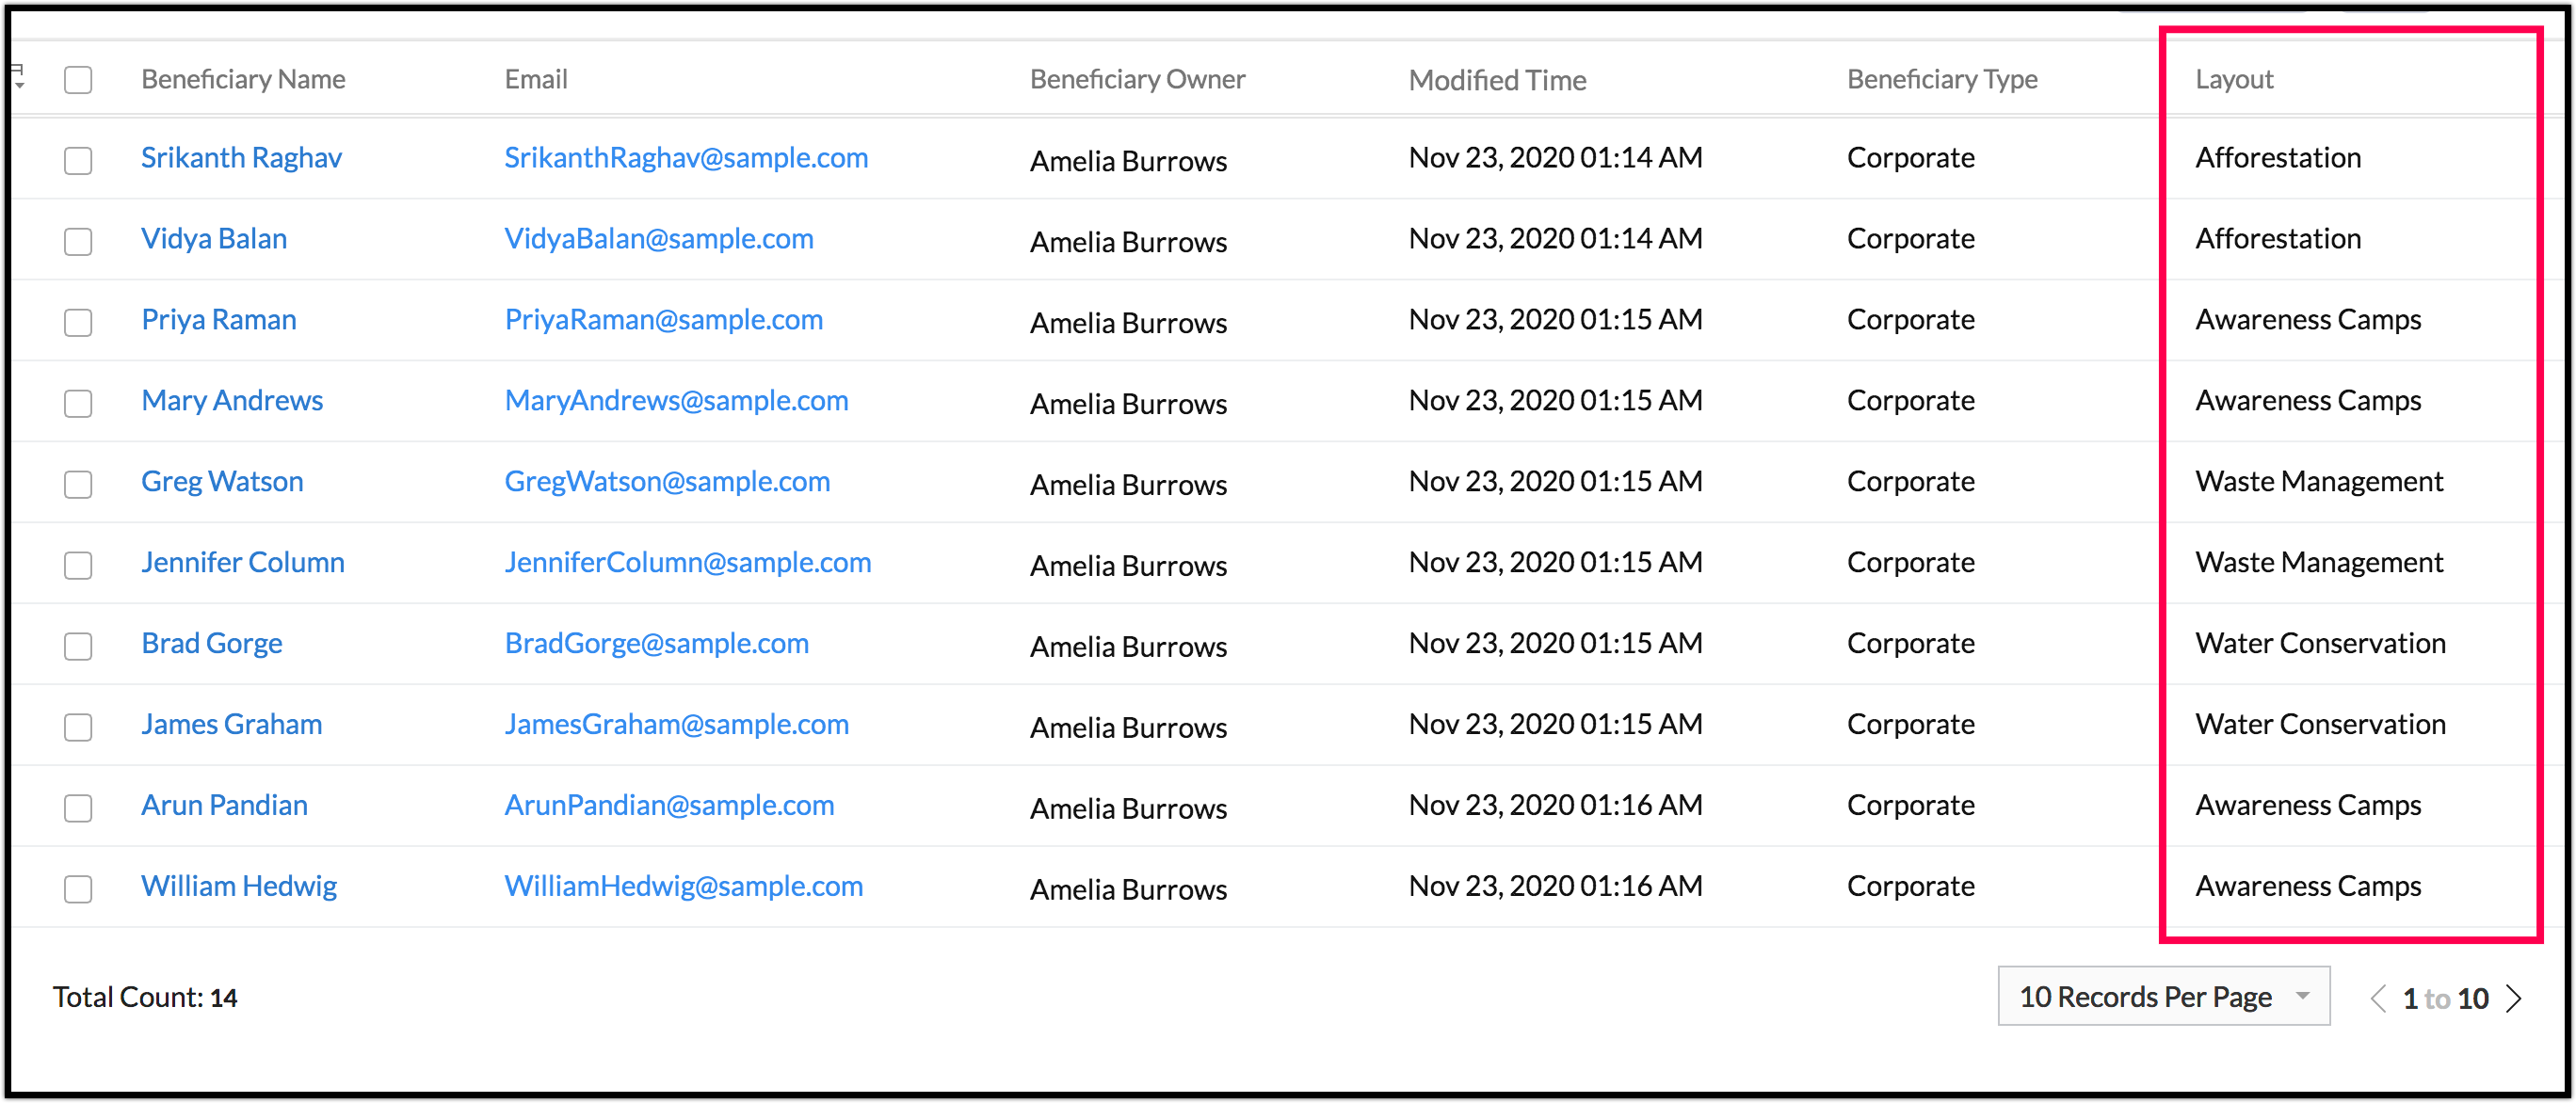The width and height of the screenshot is (2576, 1103).
Task: Go to the previous page of records
Action: 2378,998
